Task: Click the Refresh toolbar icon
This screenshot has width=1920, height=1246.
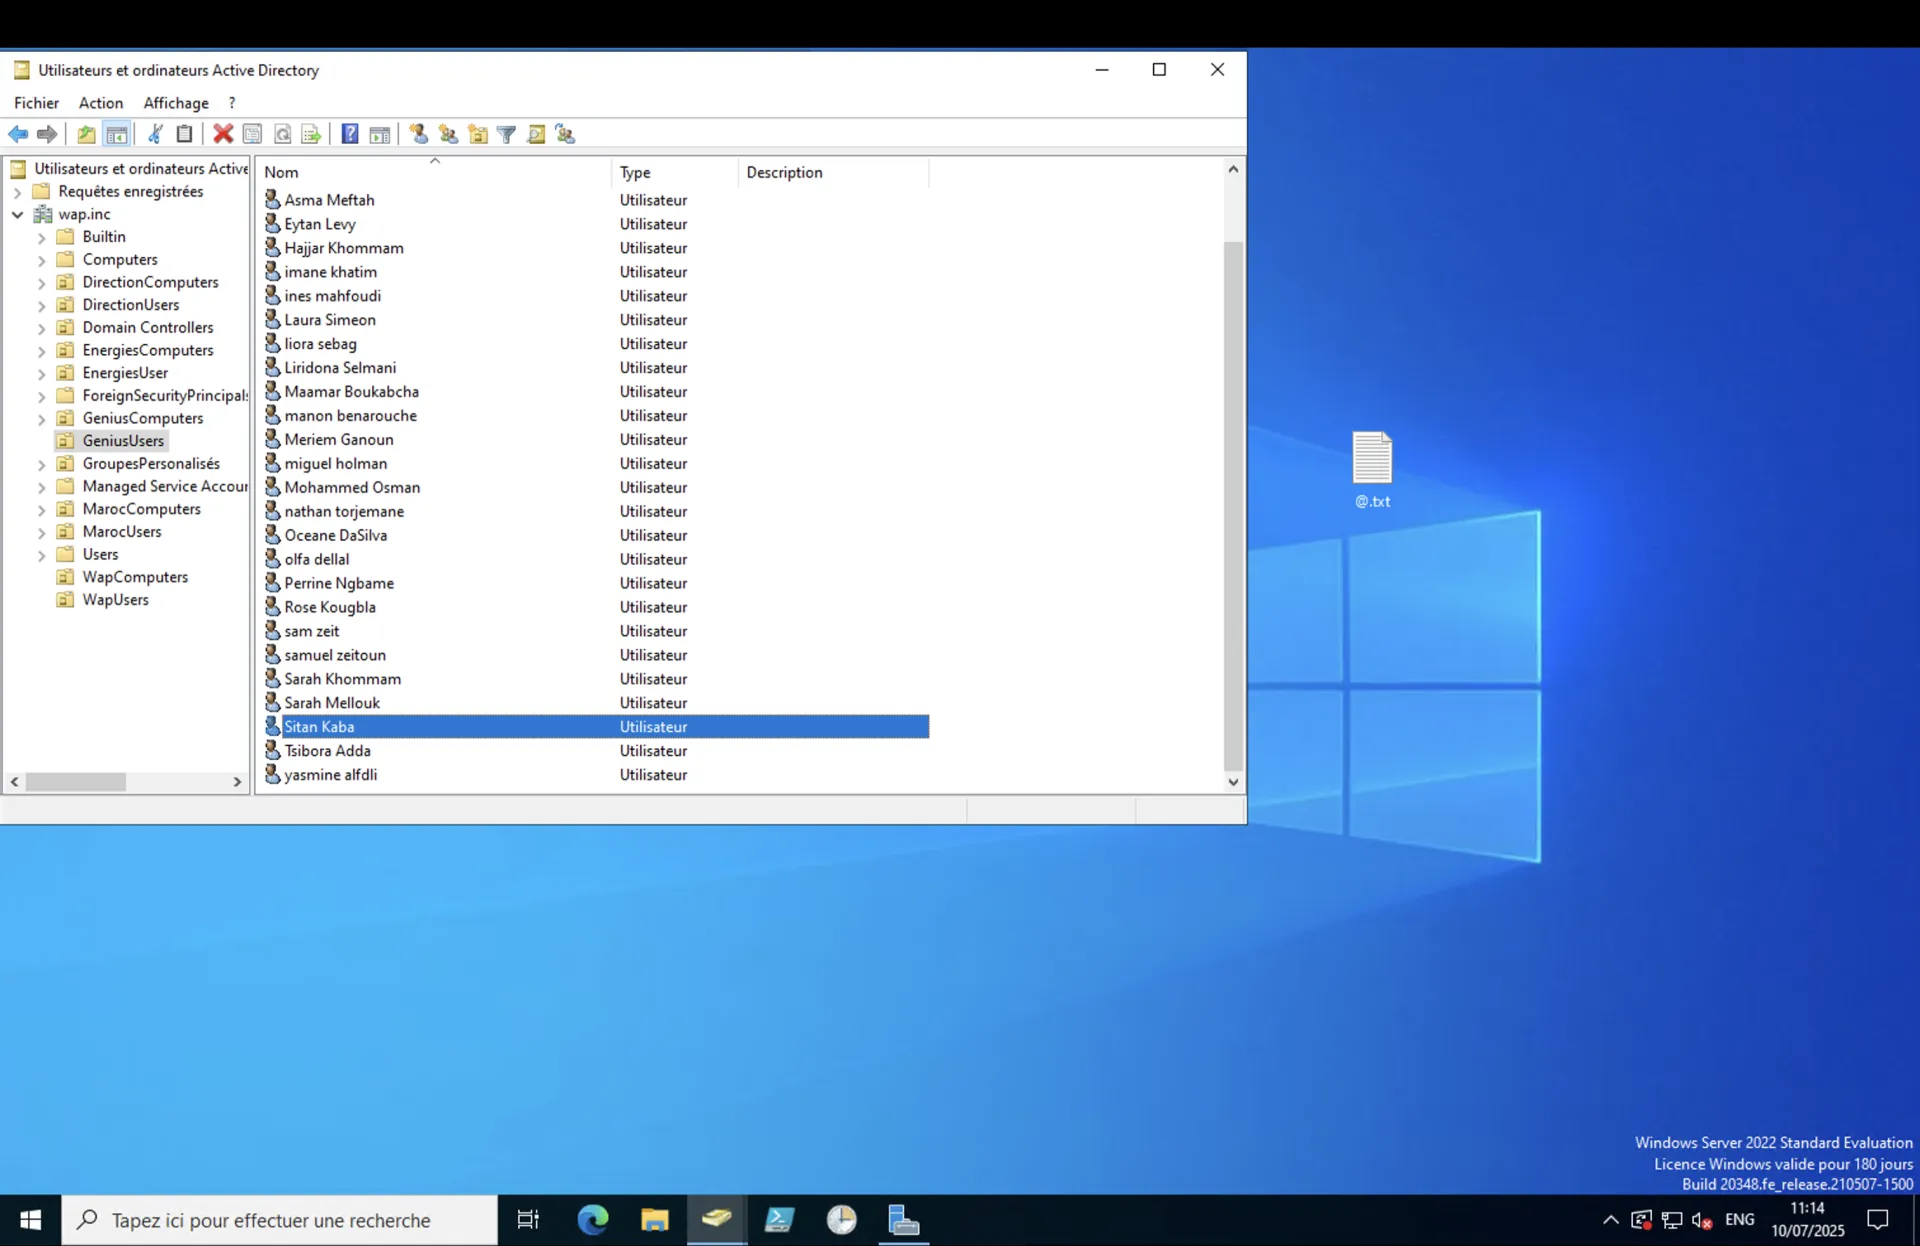Action: pyautogui.click(x=282, y=134)
